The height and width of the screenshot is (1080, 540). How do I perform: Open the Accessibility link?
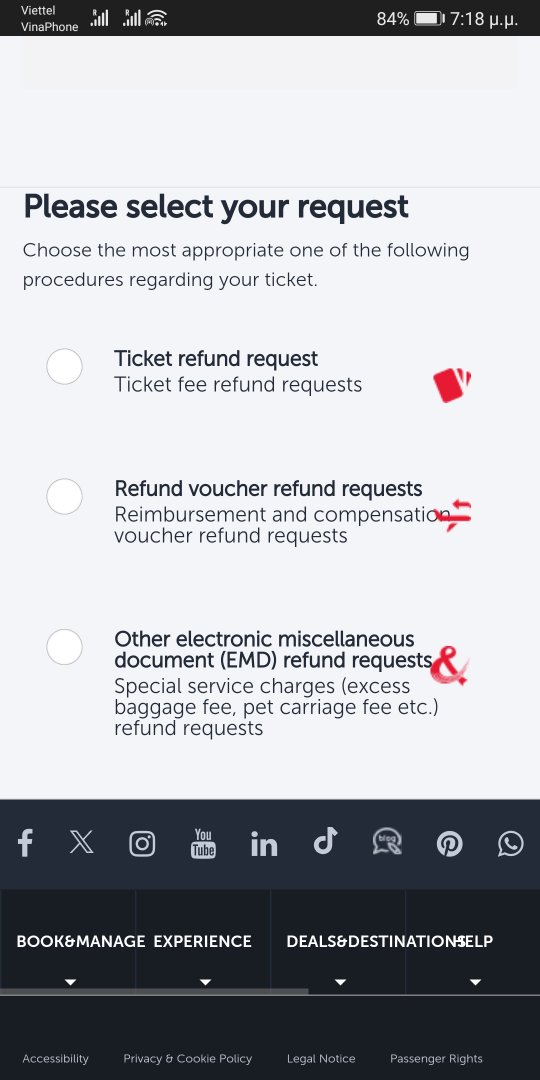(56, 1059)
